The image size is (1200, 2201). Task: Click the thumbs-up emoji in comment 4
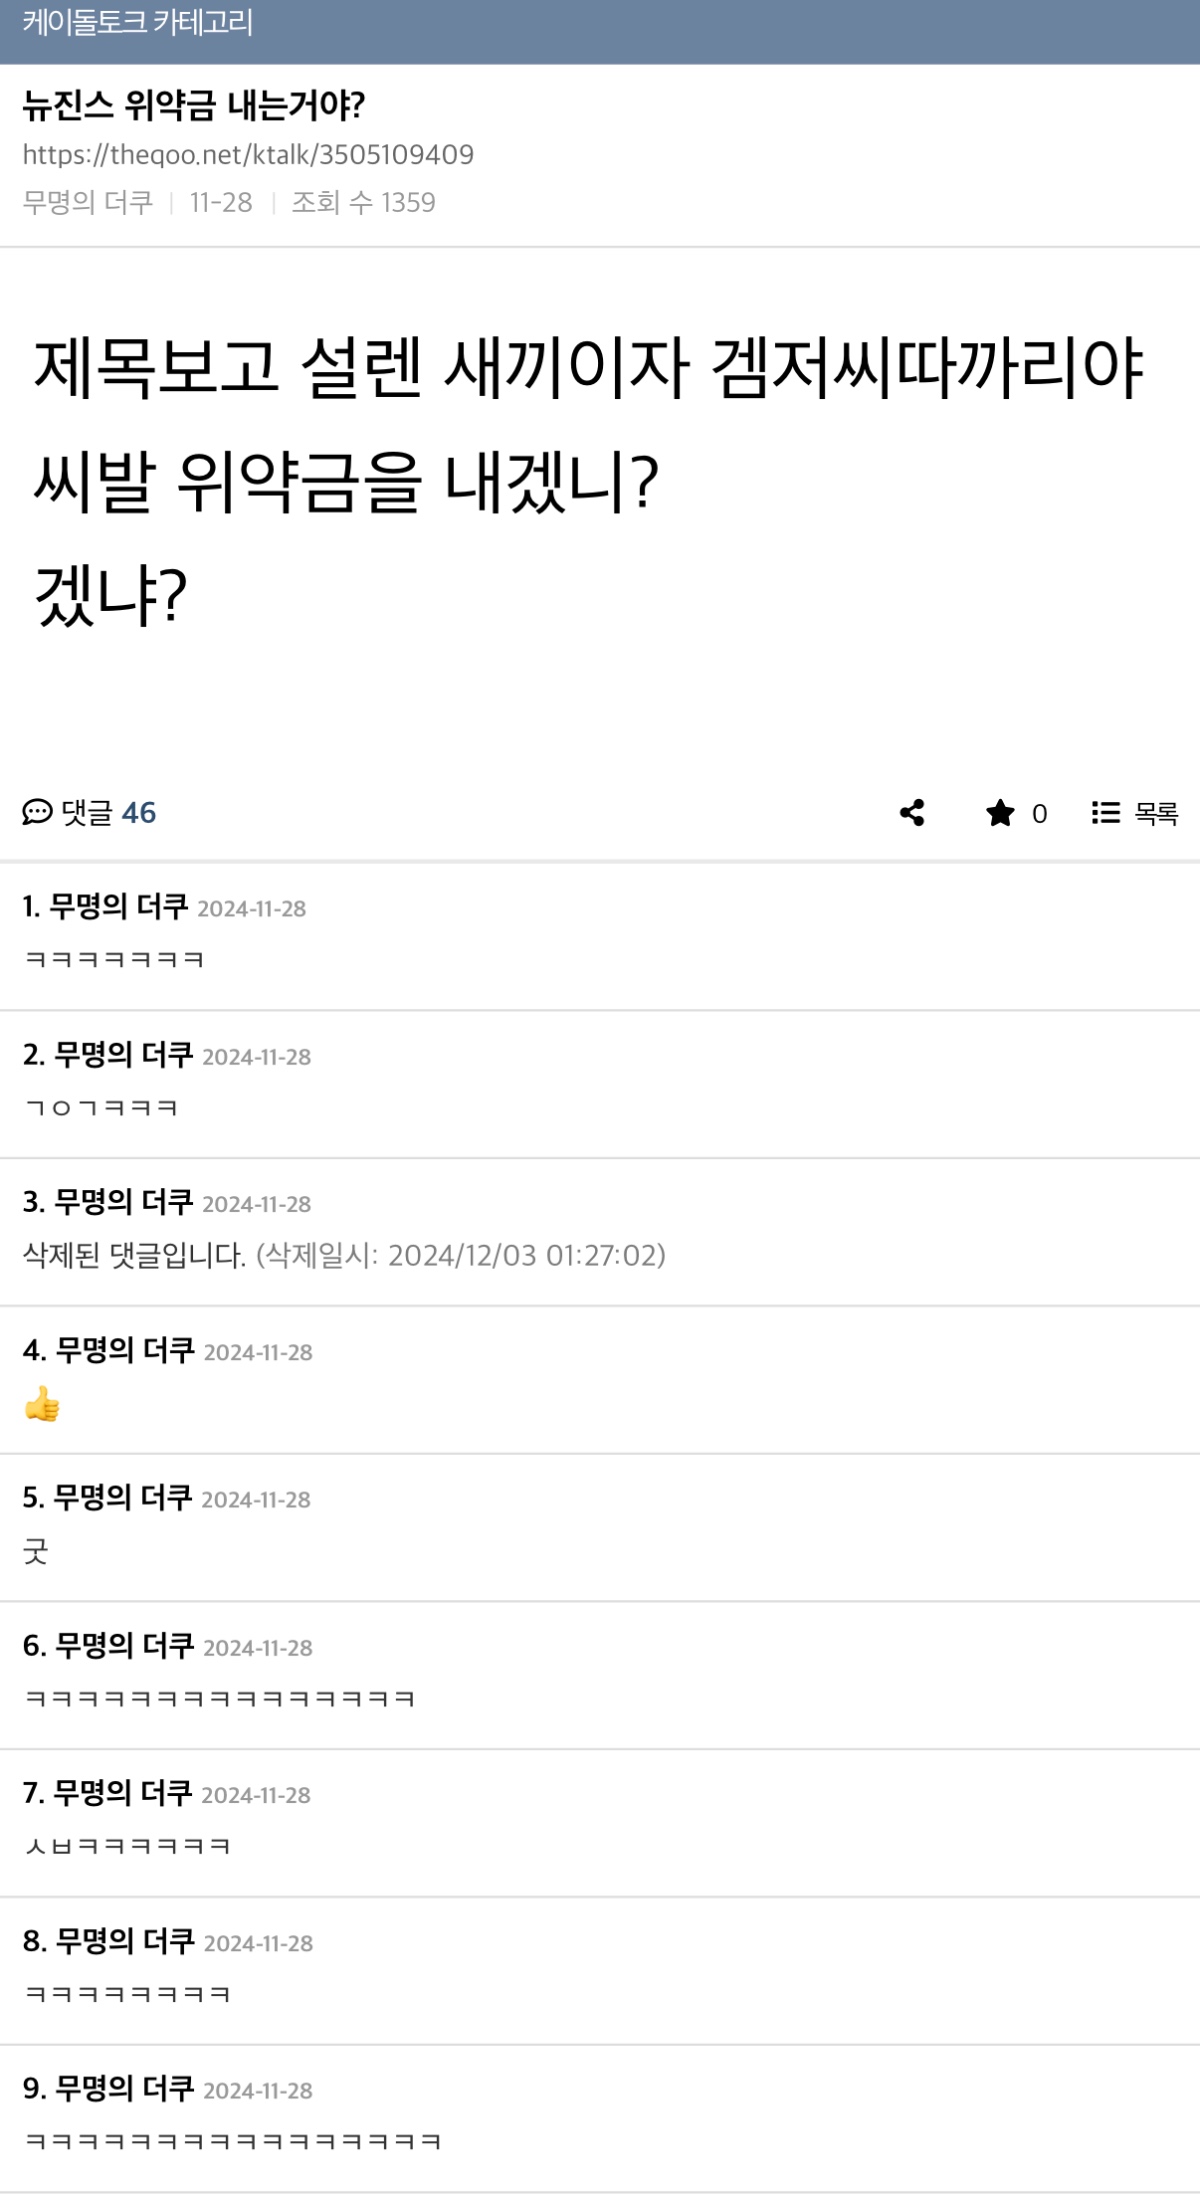[x=42, y=1404]
